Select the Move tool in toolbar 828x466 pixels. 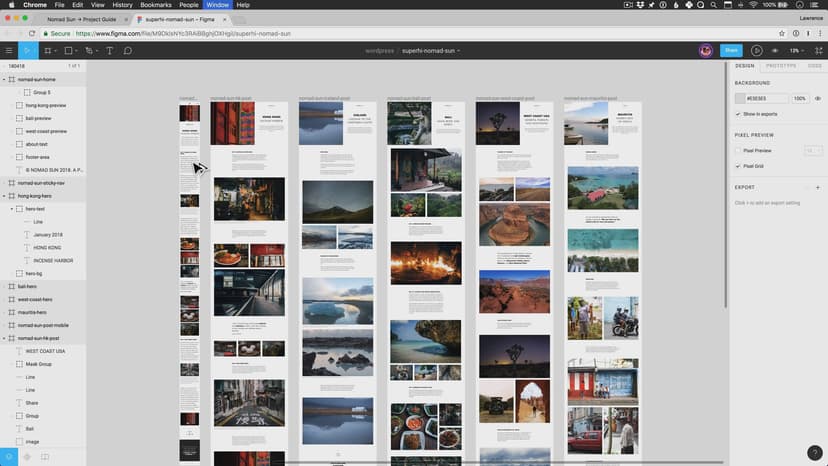pyautogui.click(x=29, y=50)
